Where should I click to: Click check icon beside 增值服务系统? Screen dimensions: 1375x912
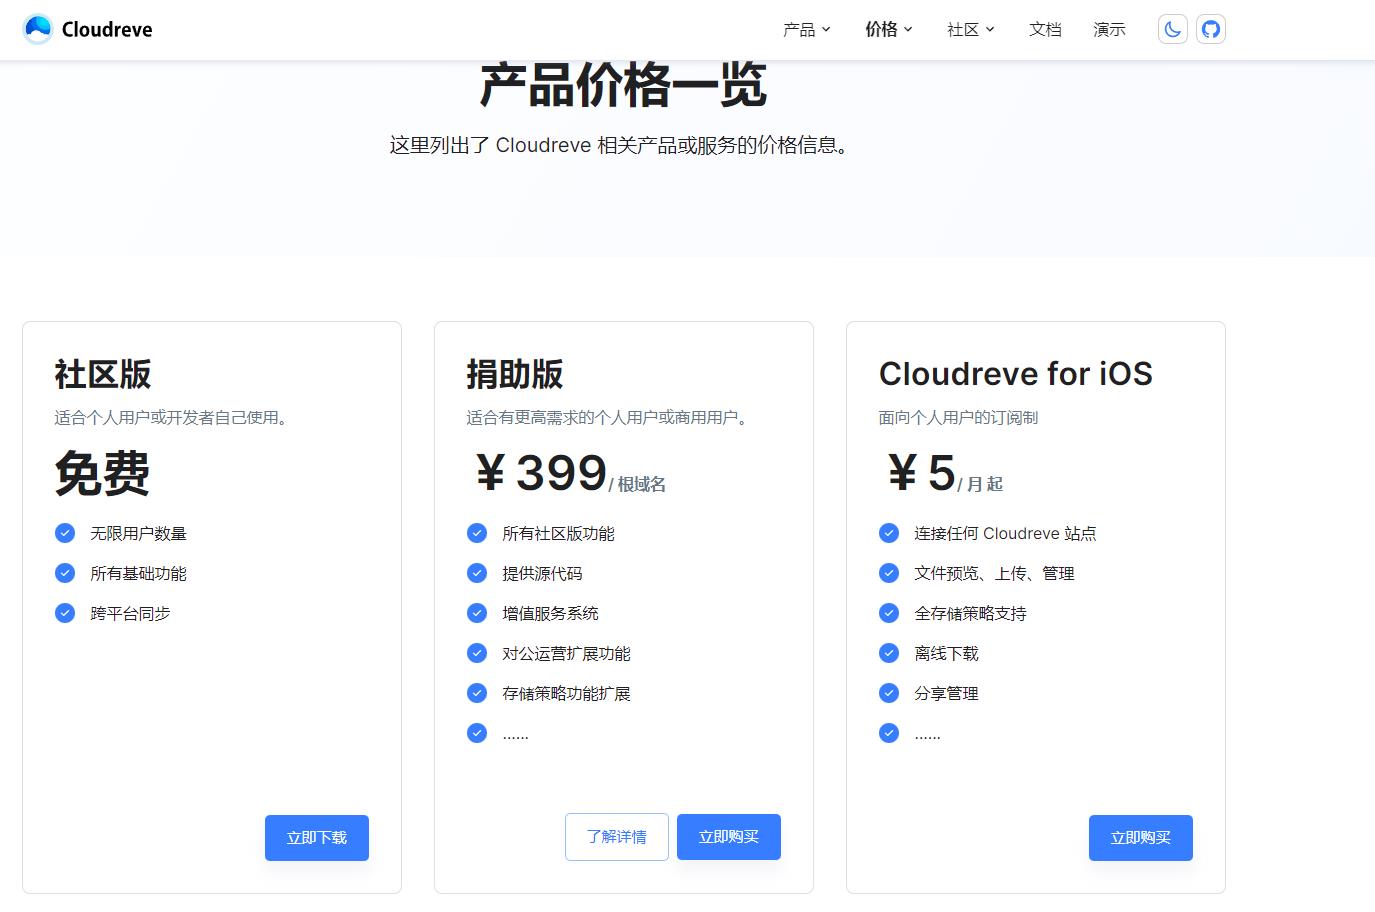coord(477,613)
